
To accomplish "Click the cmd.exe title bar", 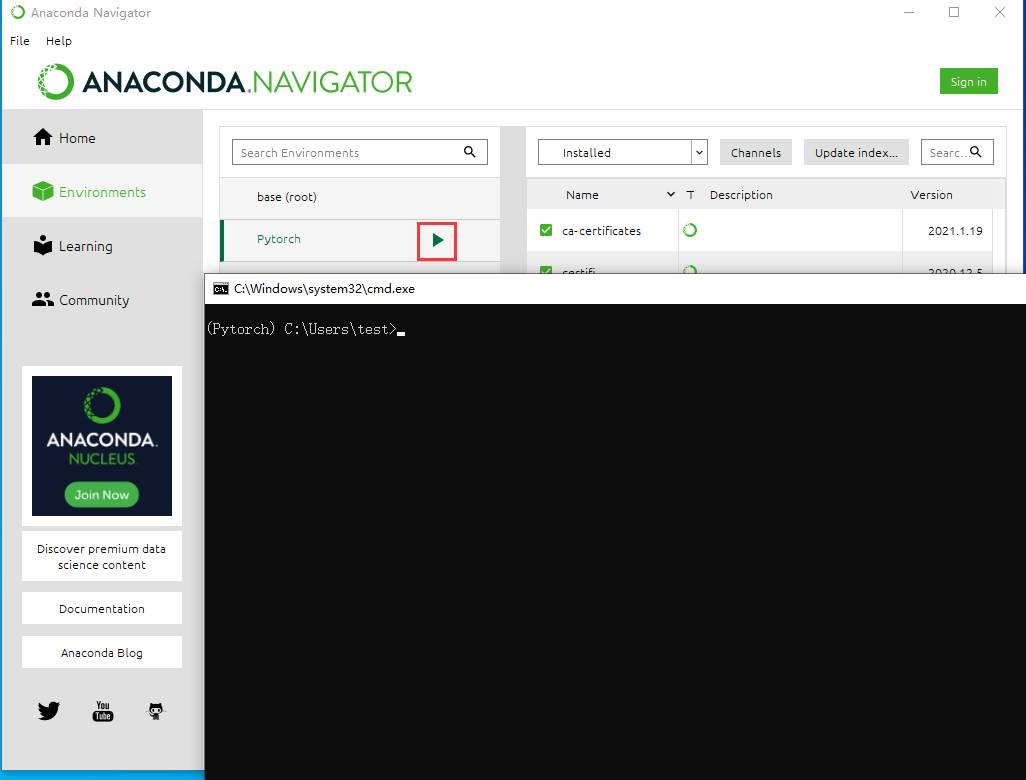I will pos(615,289).
